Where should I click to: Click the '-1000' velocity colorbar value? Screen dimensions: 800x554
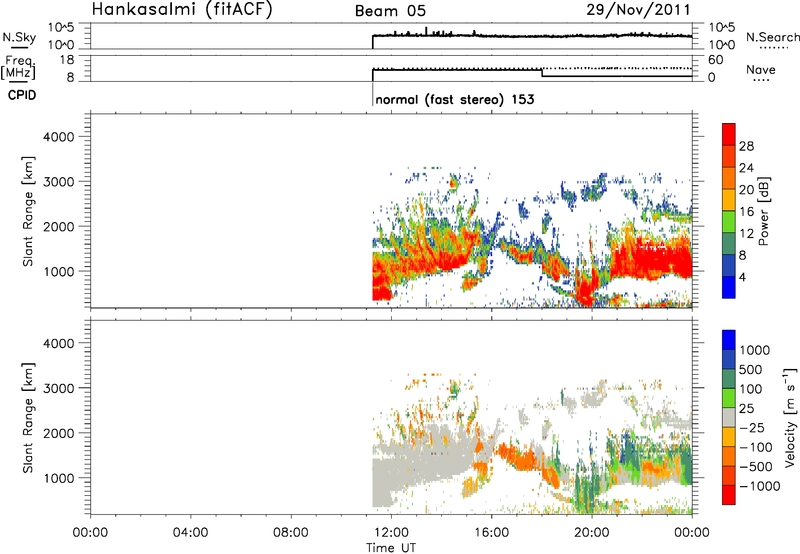tap(760, 486)
